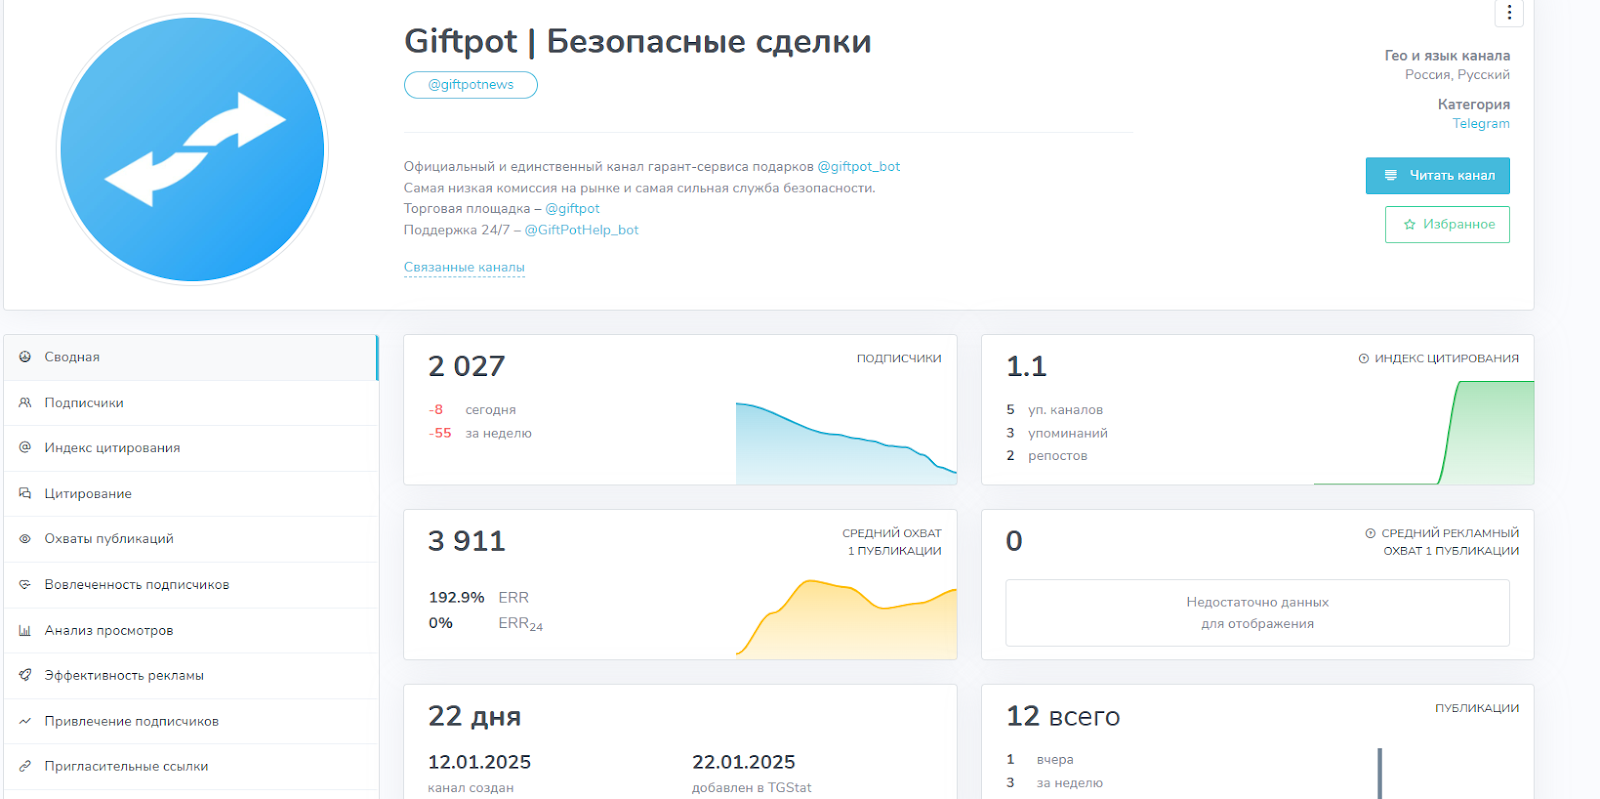Click the 5 уп. каналов row
The width and height of the screenshot is (1600, 799).
tap(1055, 410)
